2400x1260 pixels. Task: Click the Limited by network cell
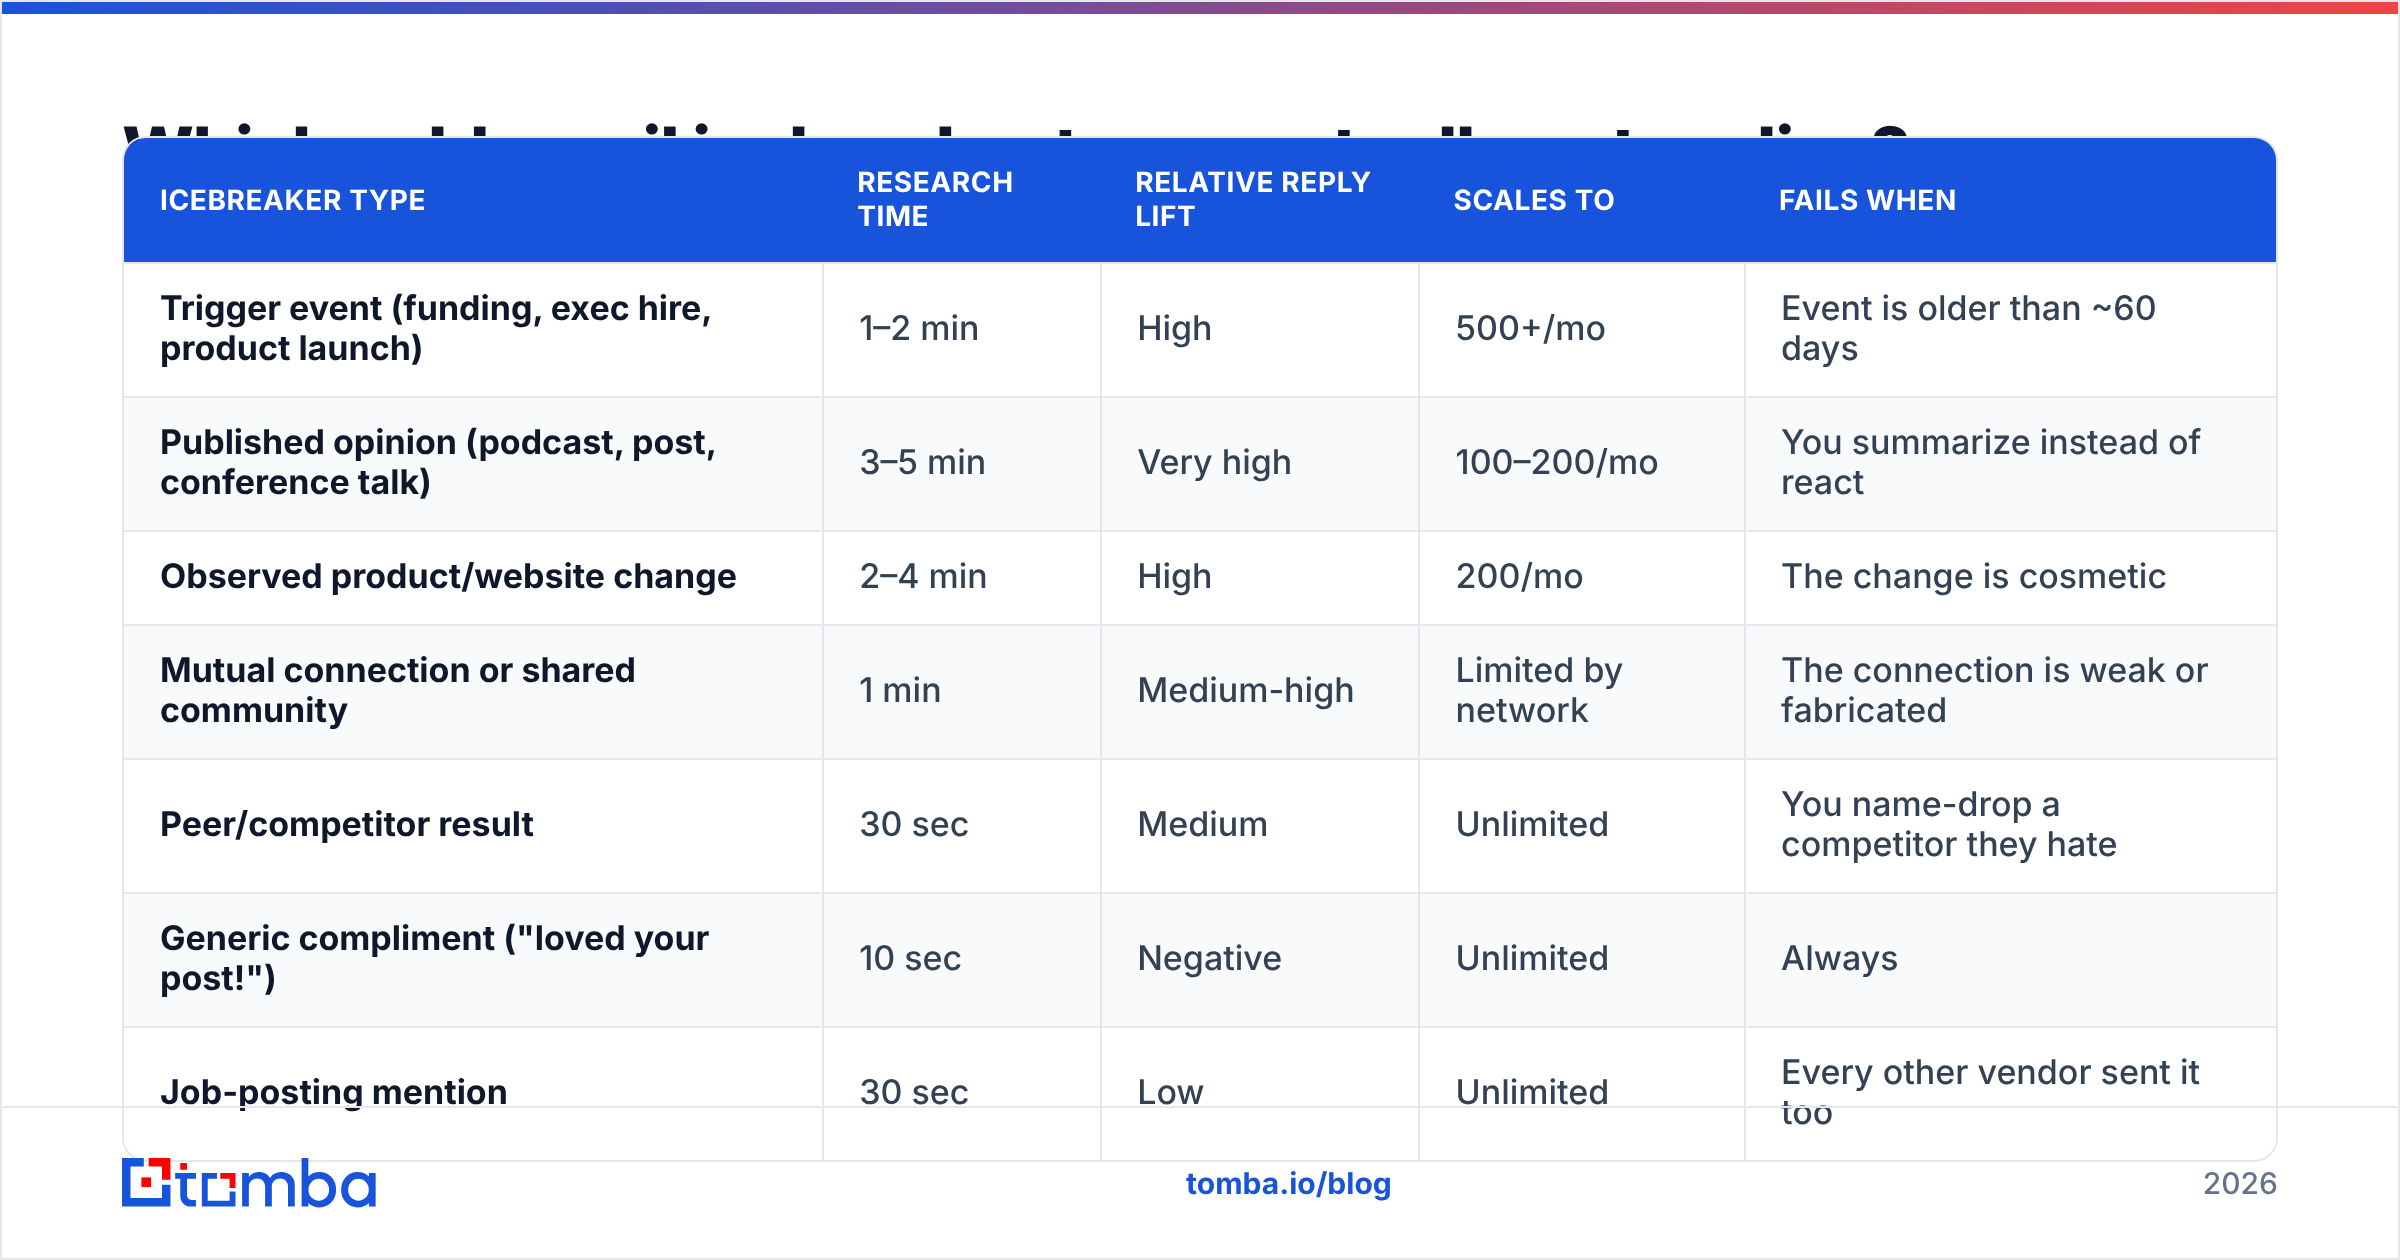(1539, 690)
